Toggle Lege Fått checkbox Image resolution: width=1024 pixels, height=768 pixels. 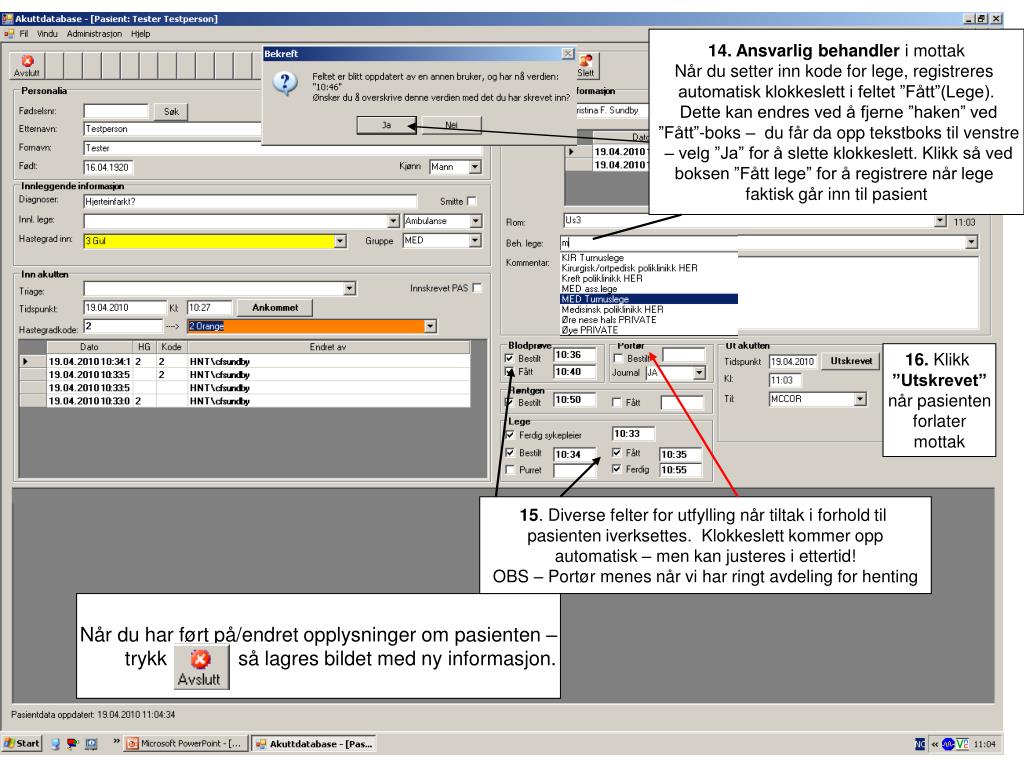point(616,452)
